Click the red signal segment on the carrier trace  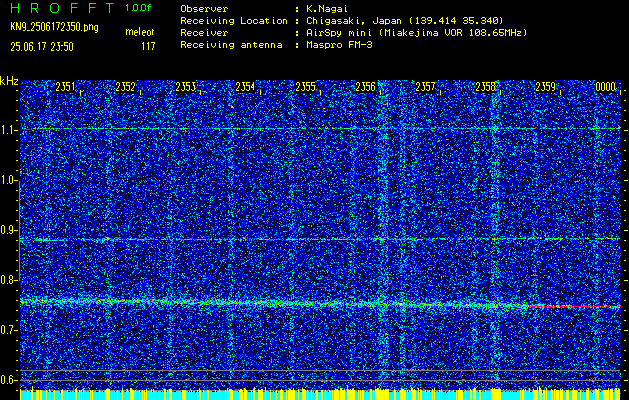pyautogui.click(x=574, y=307)
